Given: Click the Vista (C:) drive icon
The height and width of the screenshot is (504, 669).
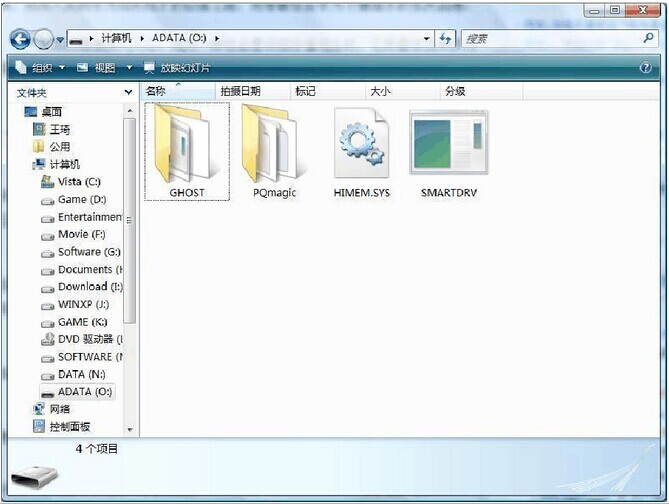Looking at the screenshot, I should pos(47,182).
